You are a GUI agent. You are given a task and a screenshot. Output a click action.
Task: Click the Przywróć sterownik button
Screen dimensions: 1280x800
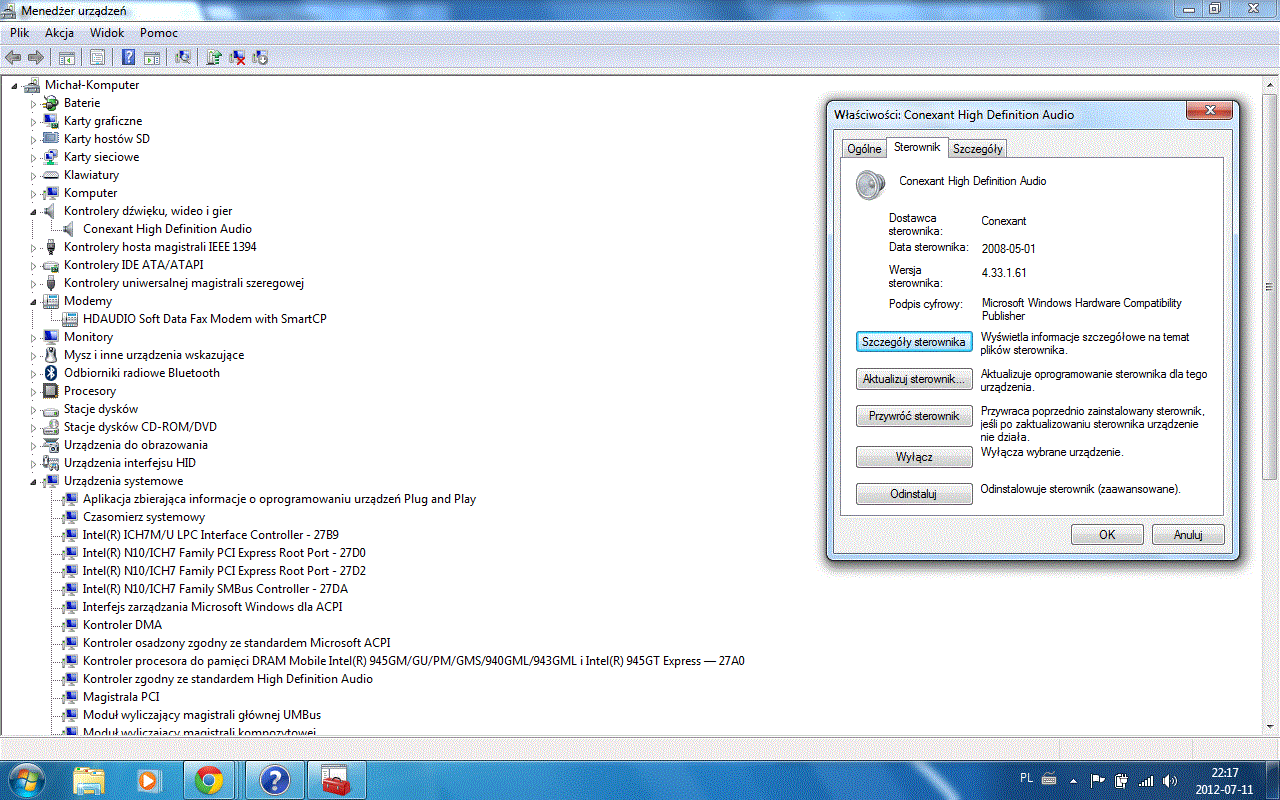914,416
